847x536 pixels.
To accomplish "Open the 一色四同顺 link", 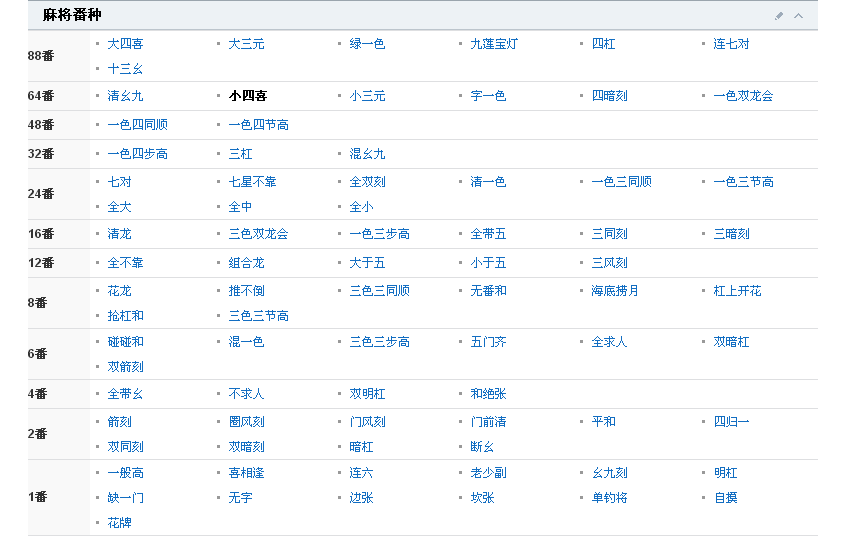I will [x=138, y=125].
